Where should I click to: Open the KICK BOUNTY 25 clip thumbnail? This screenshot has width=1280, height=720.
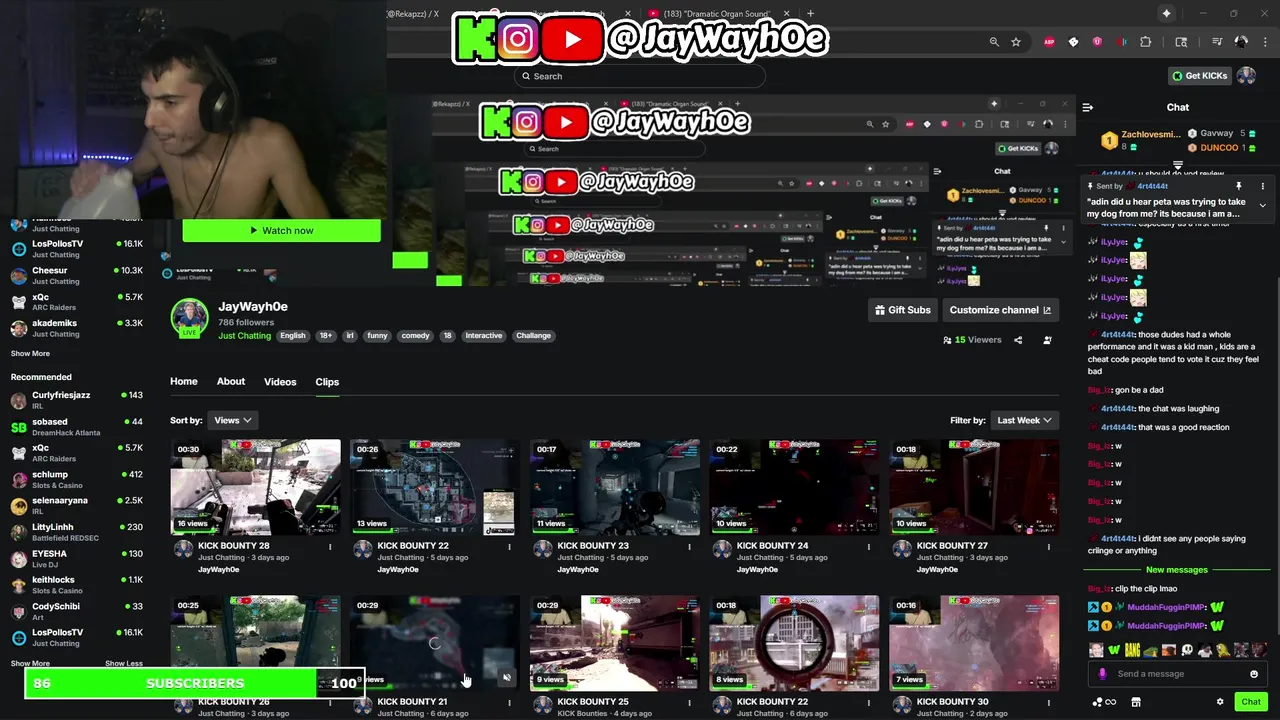[x=614, y=643]
